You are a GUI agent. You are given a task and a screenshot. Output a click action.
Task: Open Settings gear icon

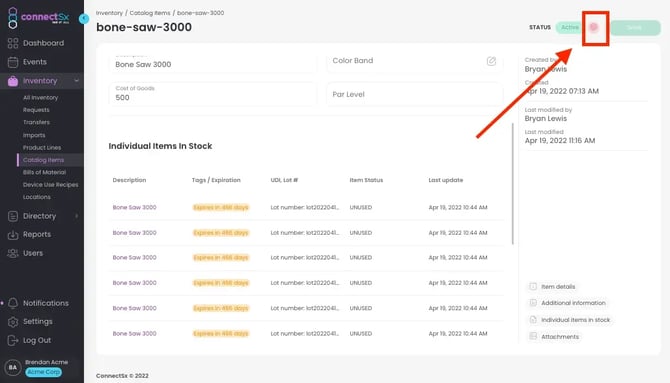pos(13,321)
